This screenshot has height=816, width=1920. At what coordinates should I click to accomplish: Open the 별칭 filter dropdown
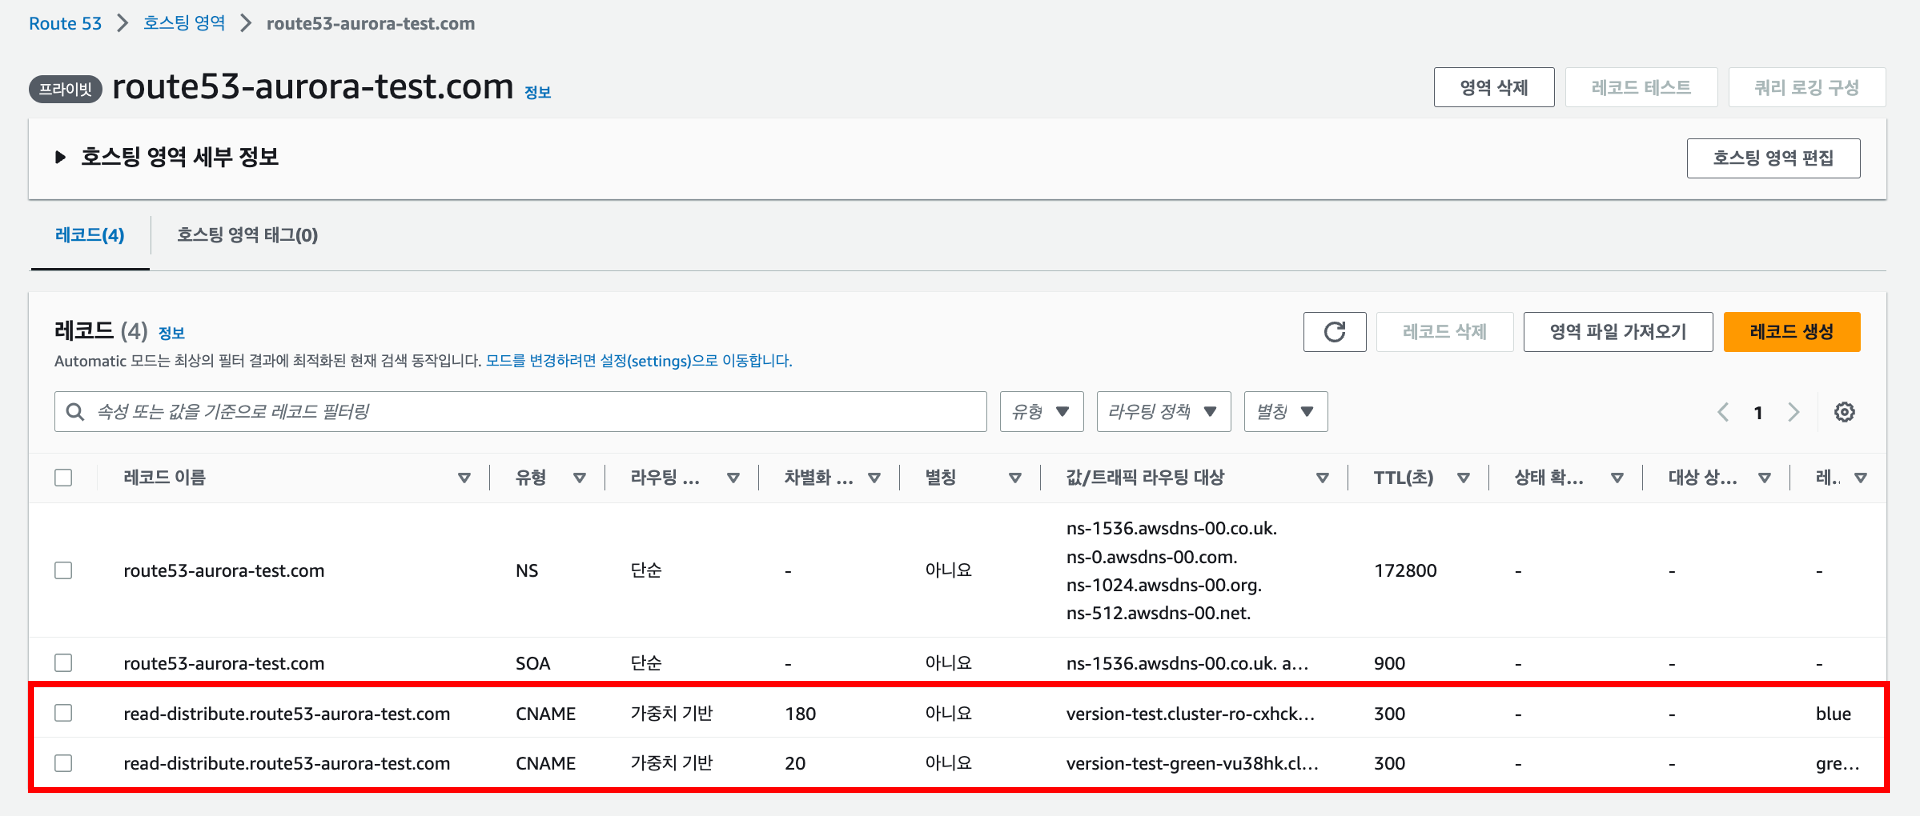1285,412
